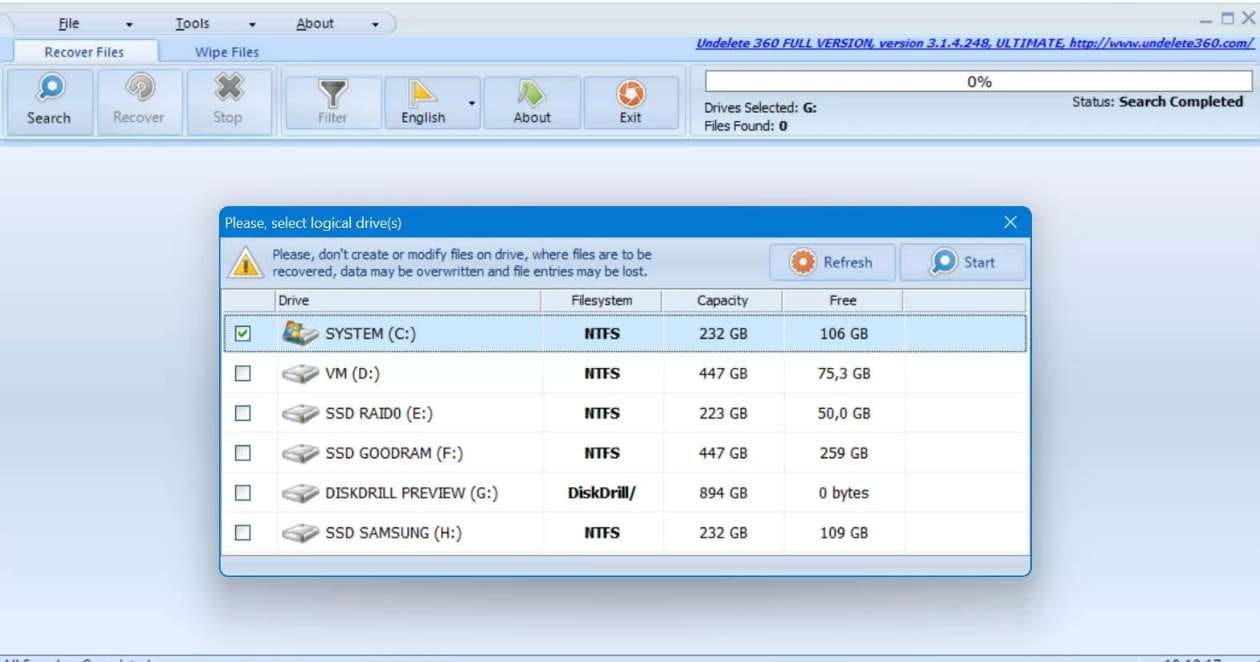This screenshot has width=1260, height=662.
Task: Click the 75,3 GB free value
Action: coord(844,374)
